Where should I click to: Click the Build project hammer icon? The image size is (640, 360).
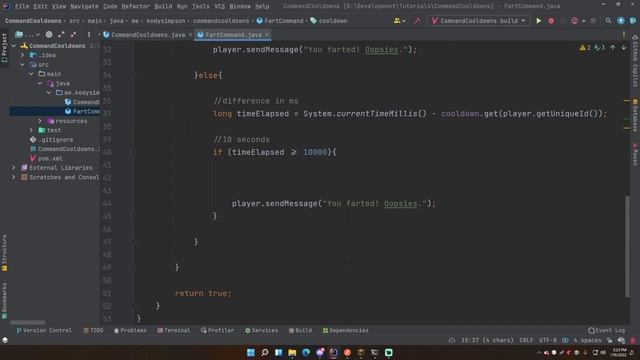tap(417, 21)
